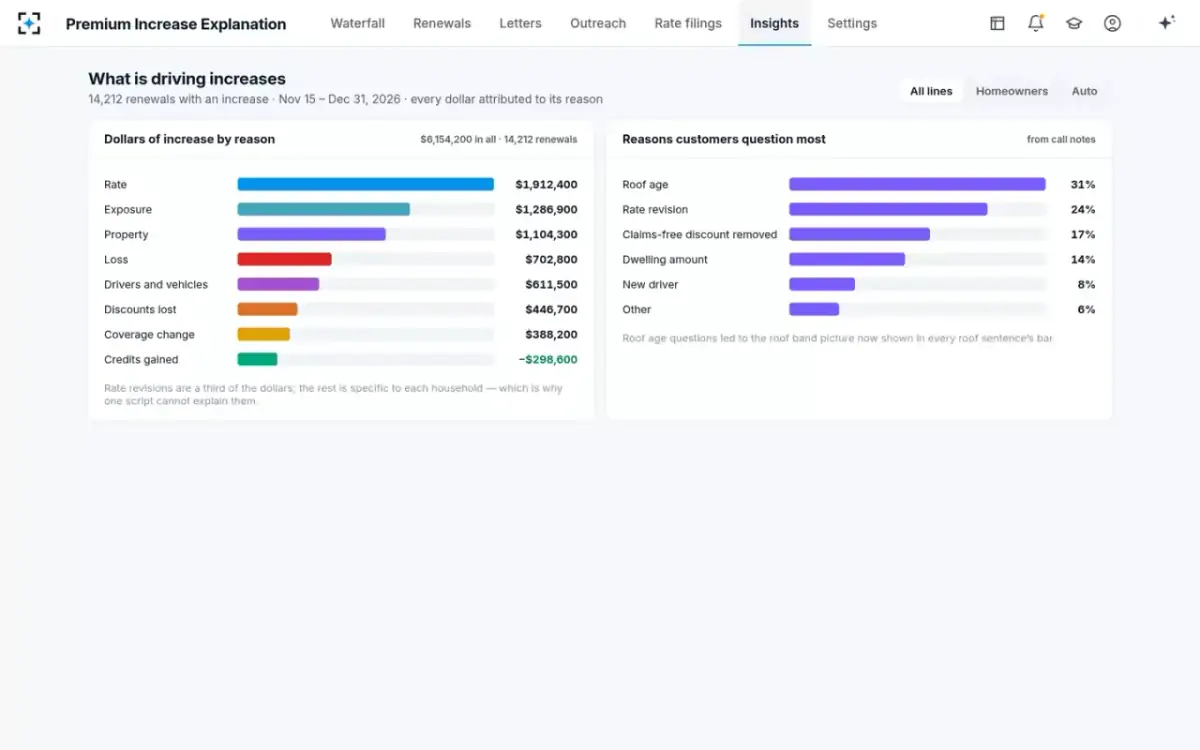Viewport: 1200px width, 750px height.
Task: Click the Dwelling amount label
Action: point(665,260)
